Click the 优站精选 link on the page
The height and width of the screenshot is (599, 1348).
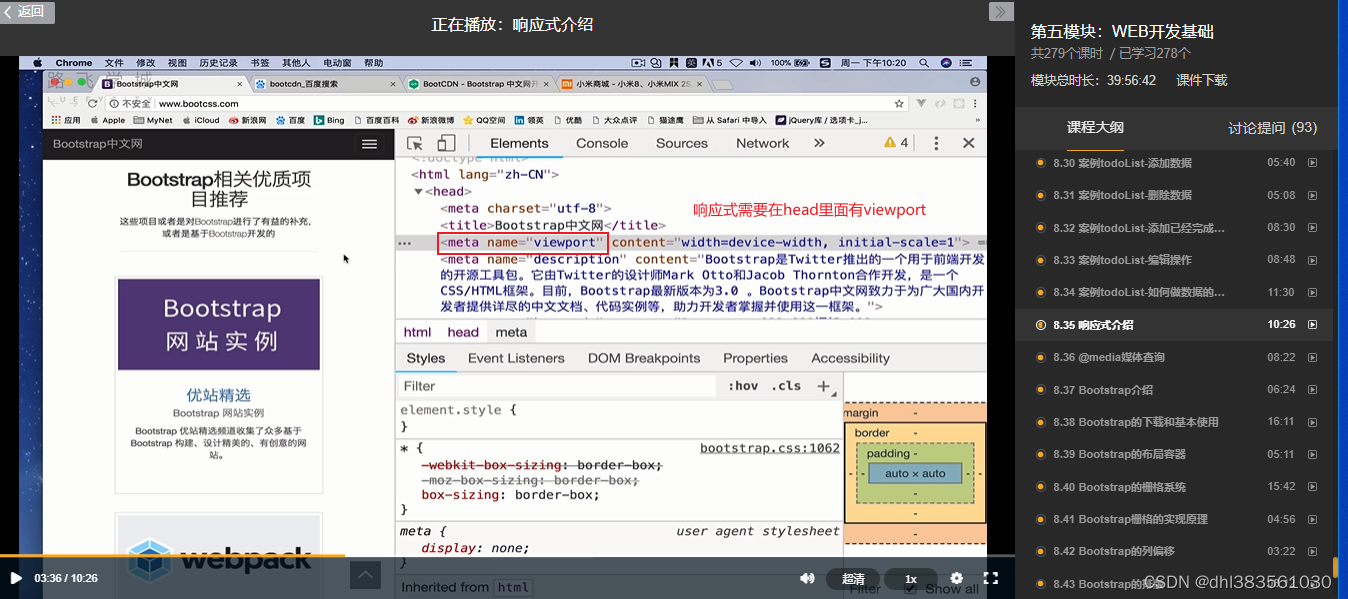(x=219, y=395)
